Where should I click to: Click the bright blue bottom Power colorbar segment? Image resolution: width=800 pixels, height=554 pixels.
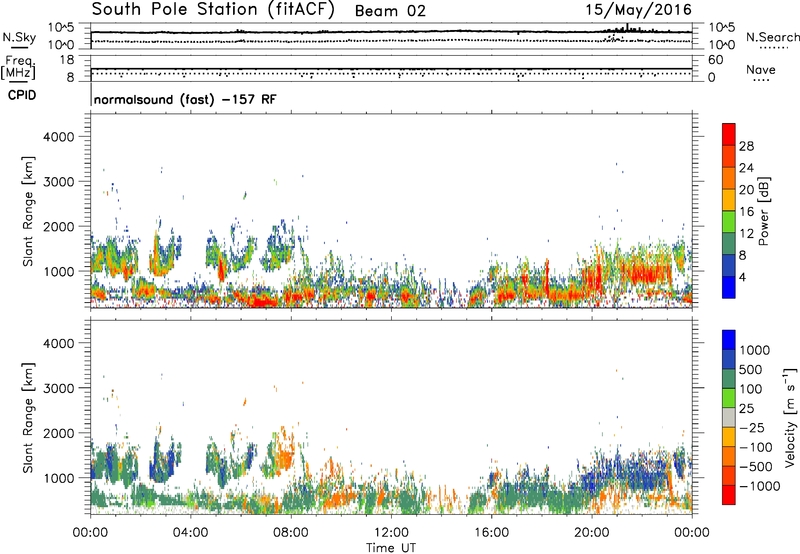click(729, 287)
